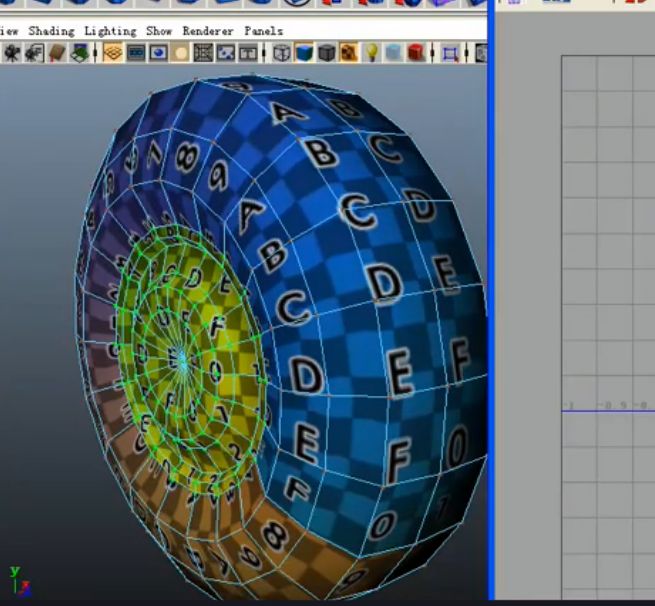Click the red cube icon in the panel toolbar

click(x=417, y=53)
